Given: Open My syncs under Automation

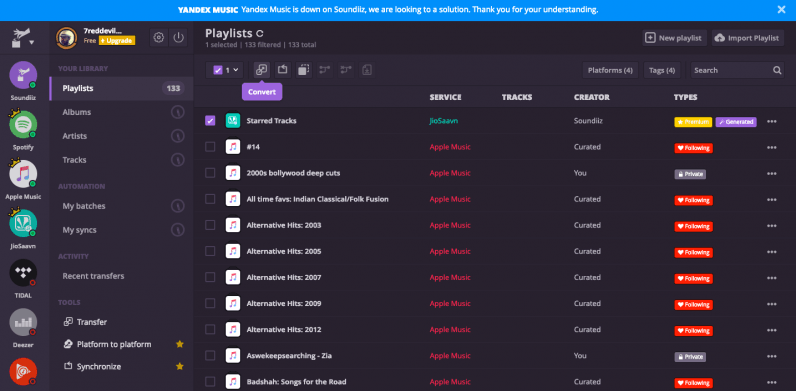Looking at the screenshot, I should pyautogui.click(x=121, y=230).
